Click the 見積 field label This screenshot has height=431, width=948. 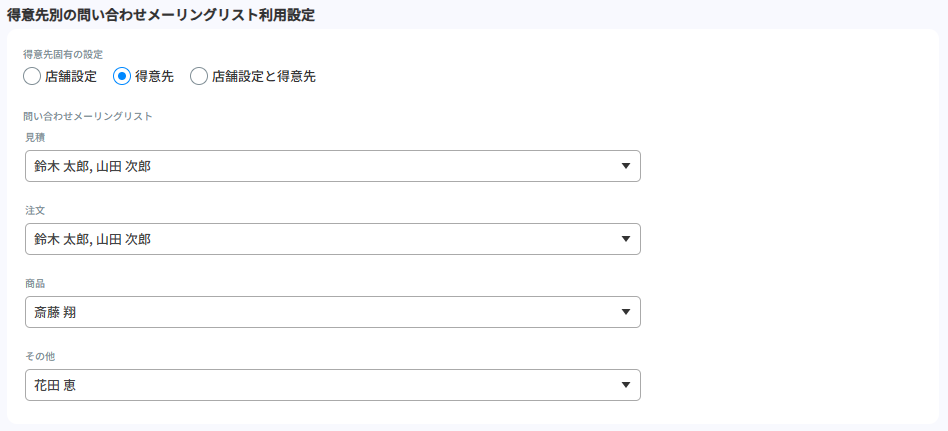35,137
